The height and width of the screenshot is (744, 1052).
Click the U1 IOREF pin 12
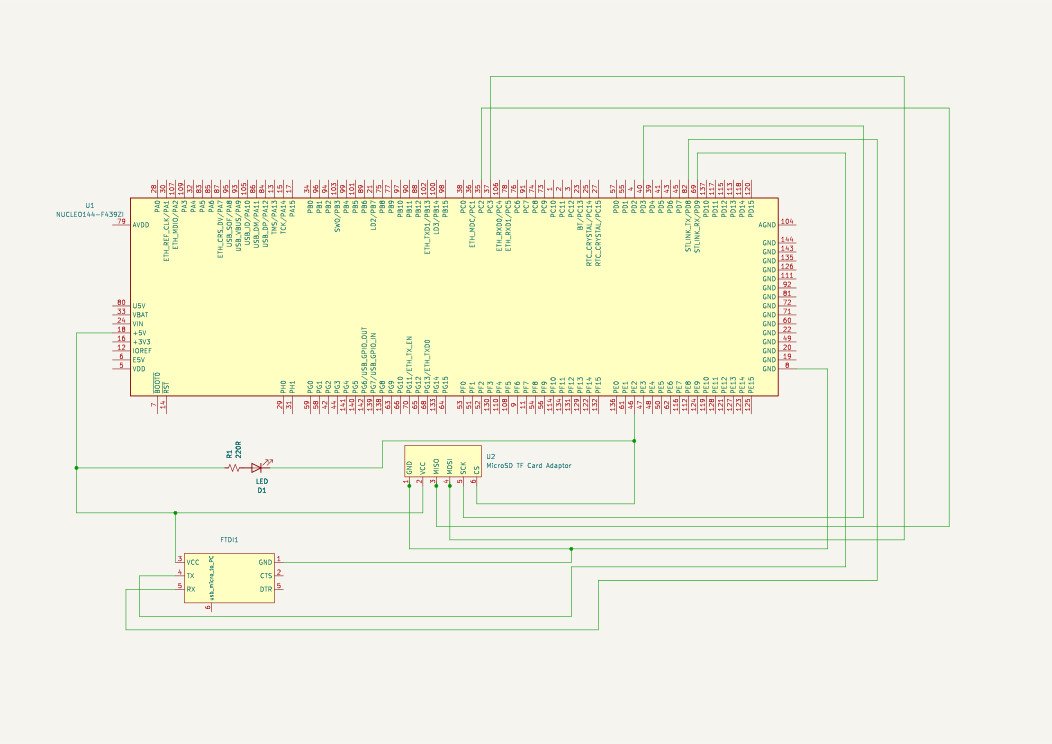pos(121,350)
